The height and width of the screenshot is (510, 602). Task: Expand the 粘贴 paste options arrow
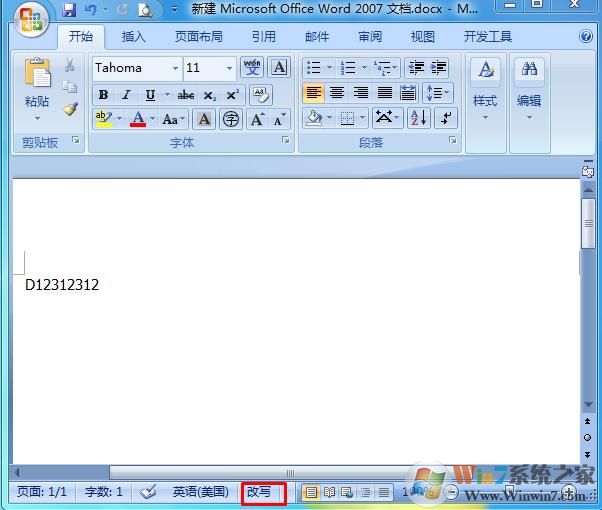(x=37, y=118)
